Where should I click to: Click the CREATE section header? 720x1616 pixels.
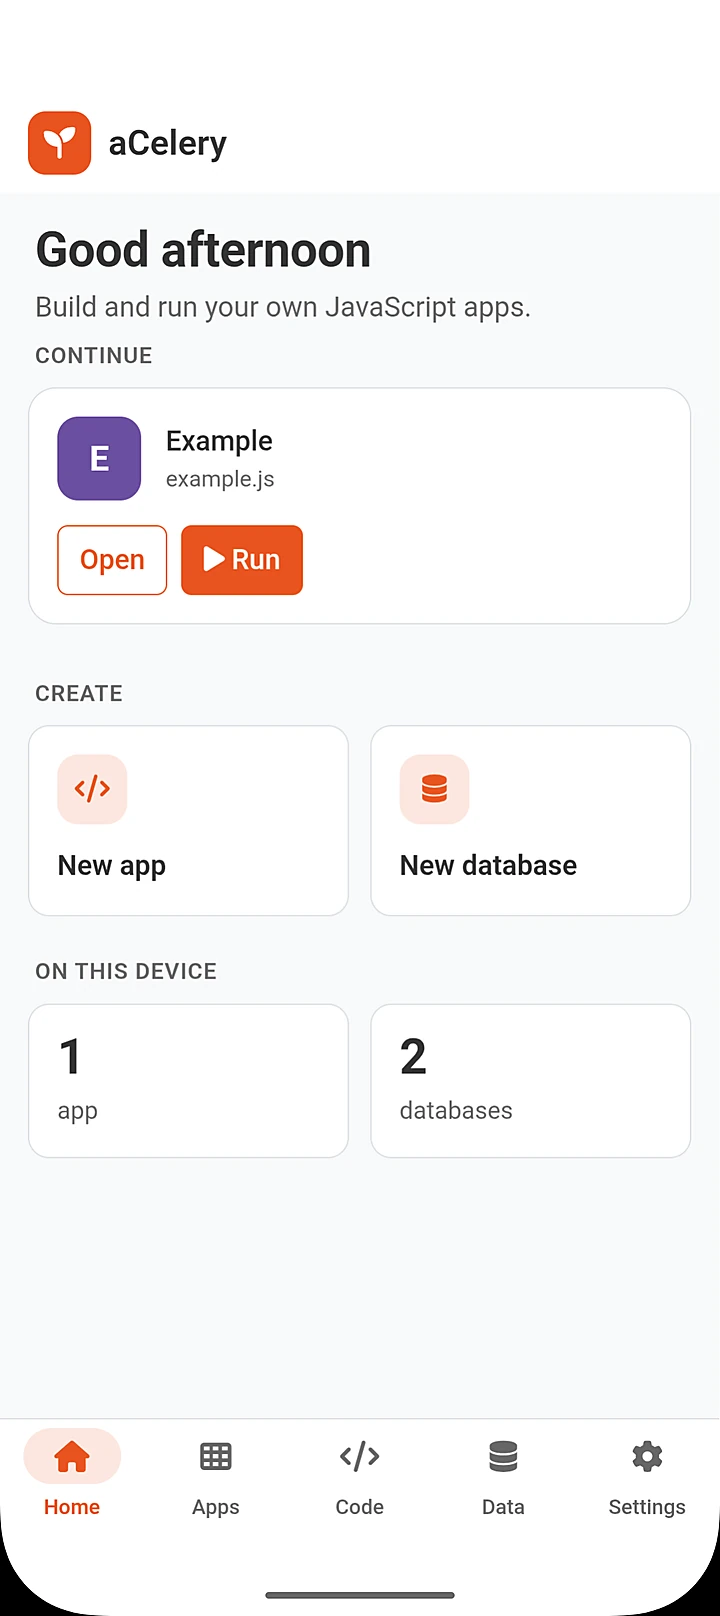(x=79, y=694)
